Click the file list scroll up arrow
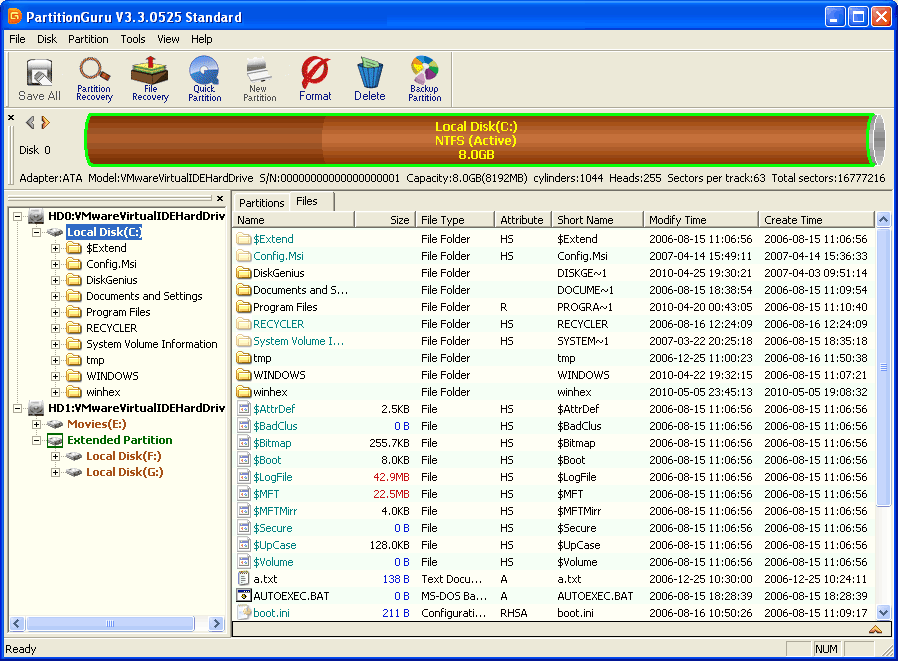This screenshot has height=661, width=898. point(884,219)
